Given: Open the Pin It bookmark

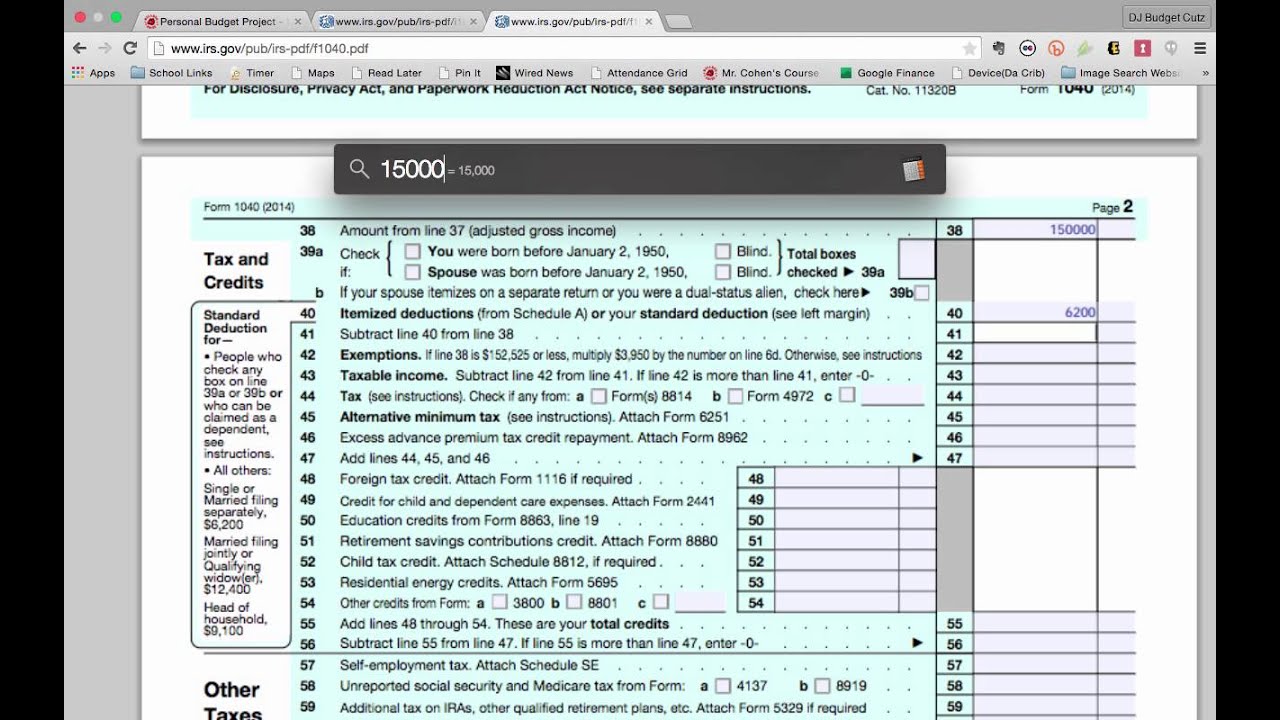Looking at the screenshot, I should (x=458, y=73).
